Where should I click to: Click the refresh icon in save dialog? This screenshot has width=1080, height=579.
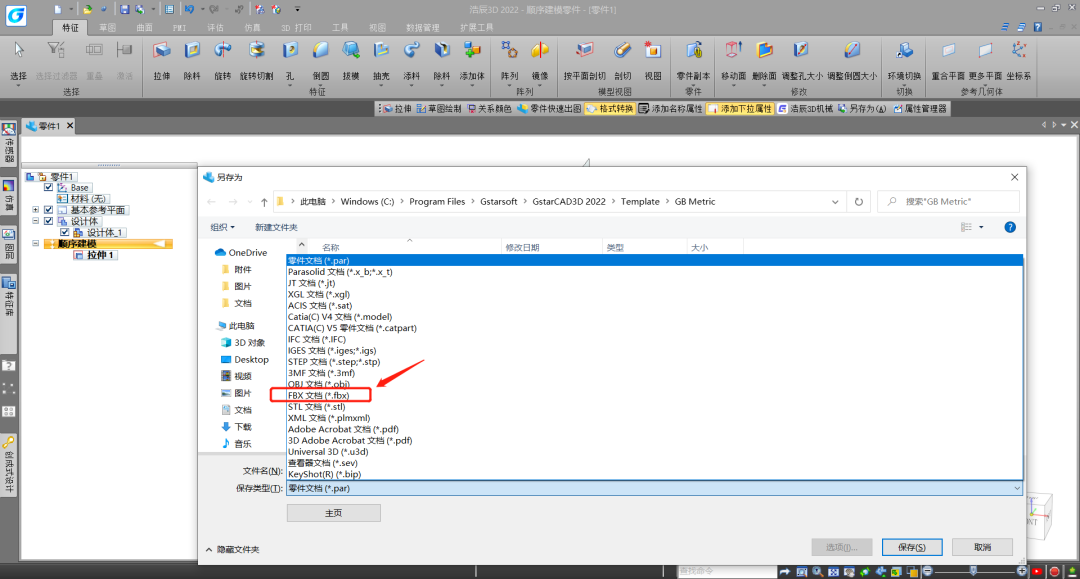point(858,202)
